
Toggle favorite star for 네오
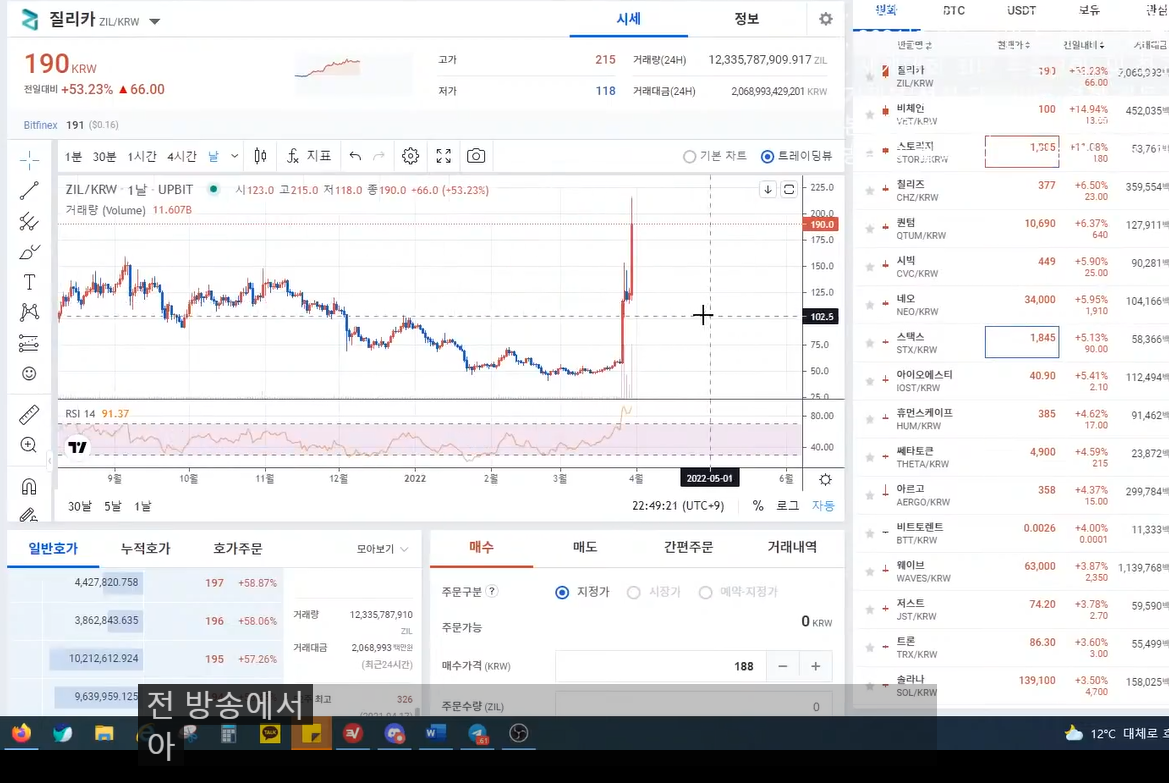point(869,304)
